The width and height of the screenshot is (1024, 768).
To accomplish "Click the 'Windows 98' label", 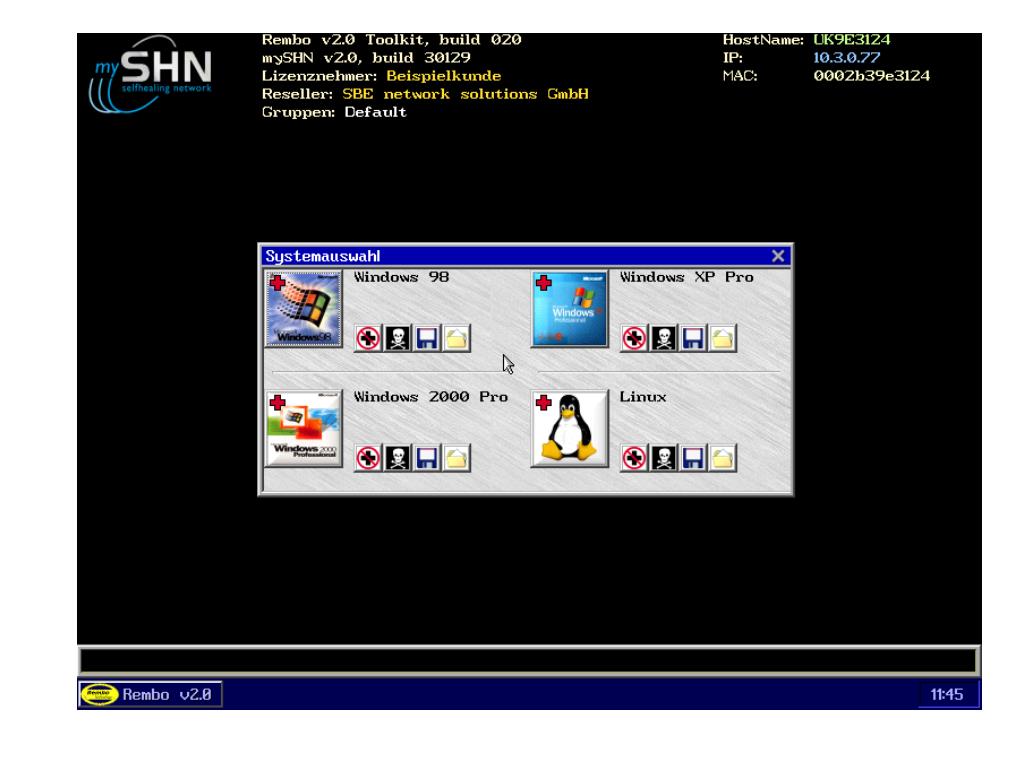I will tap(402, 277).
